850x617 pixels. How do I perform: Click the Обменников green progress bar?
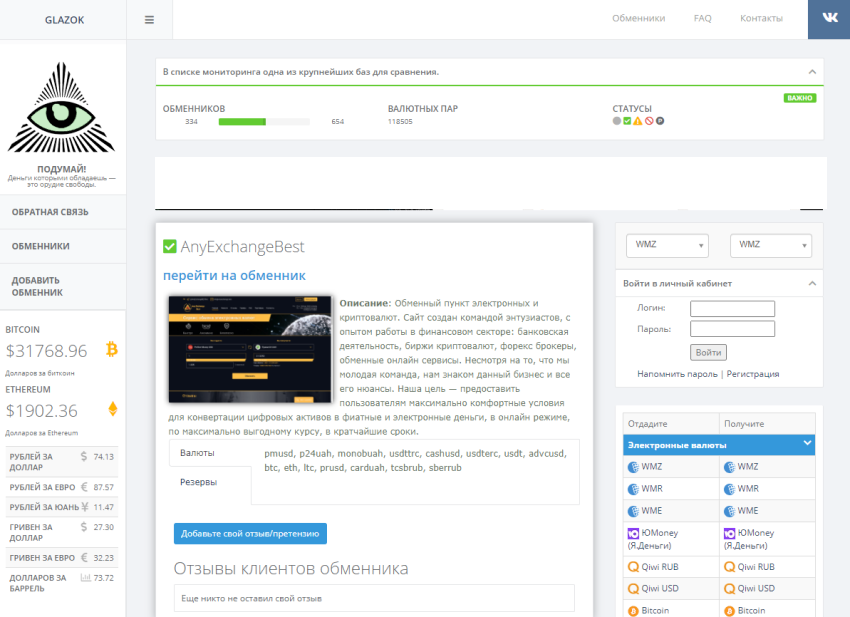tap(264, 122)
